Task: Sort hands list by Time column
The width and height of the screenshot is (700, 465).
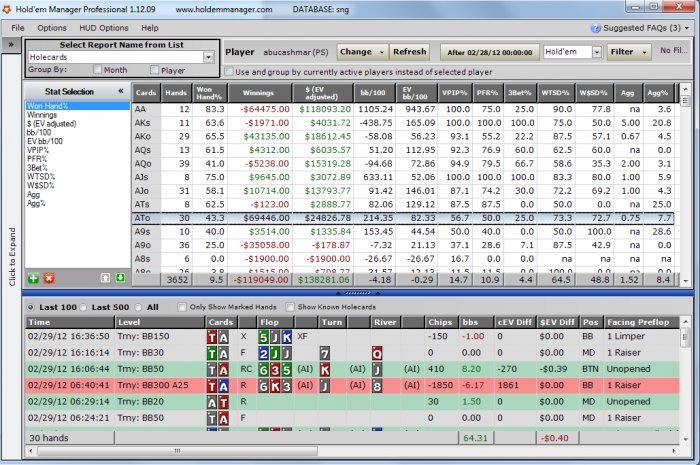Action: 70,322
